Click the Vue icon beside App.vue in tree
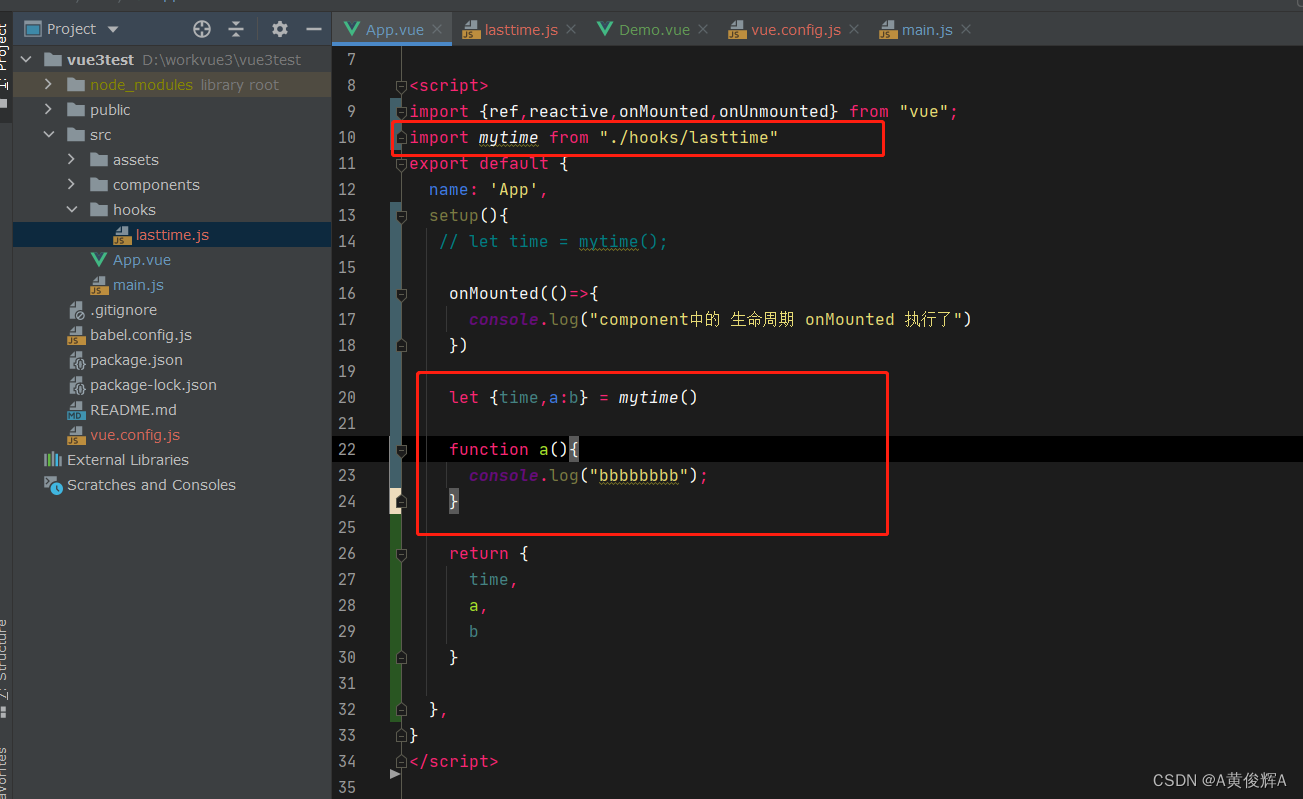The height and width of the screenshot is (799, 1303). [98, 260]
